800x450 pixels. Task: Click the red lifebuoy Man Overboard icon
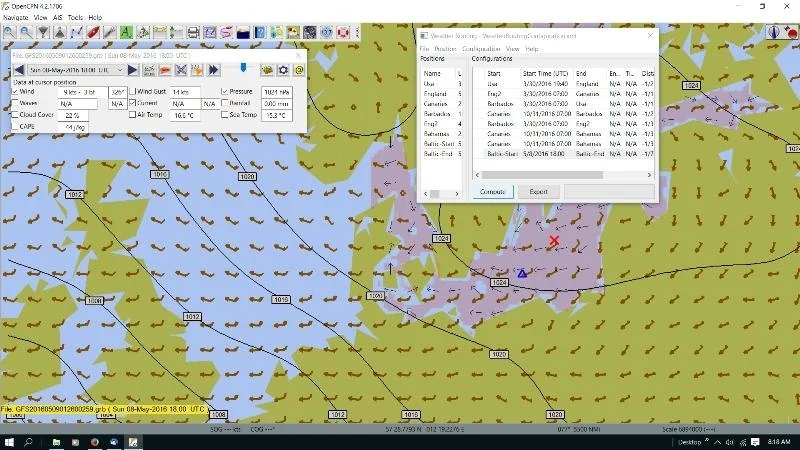pos(343,33)
